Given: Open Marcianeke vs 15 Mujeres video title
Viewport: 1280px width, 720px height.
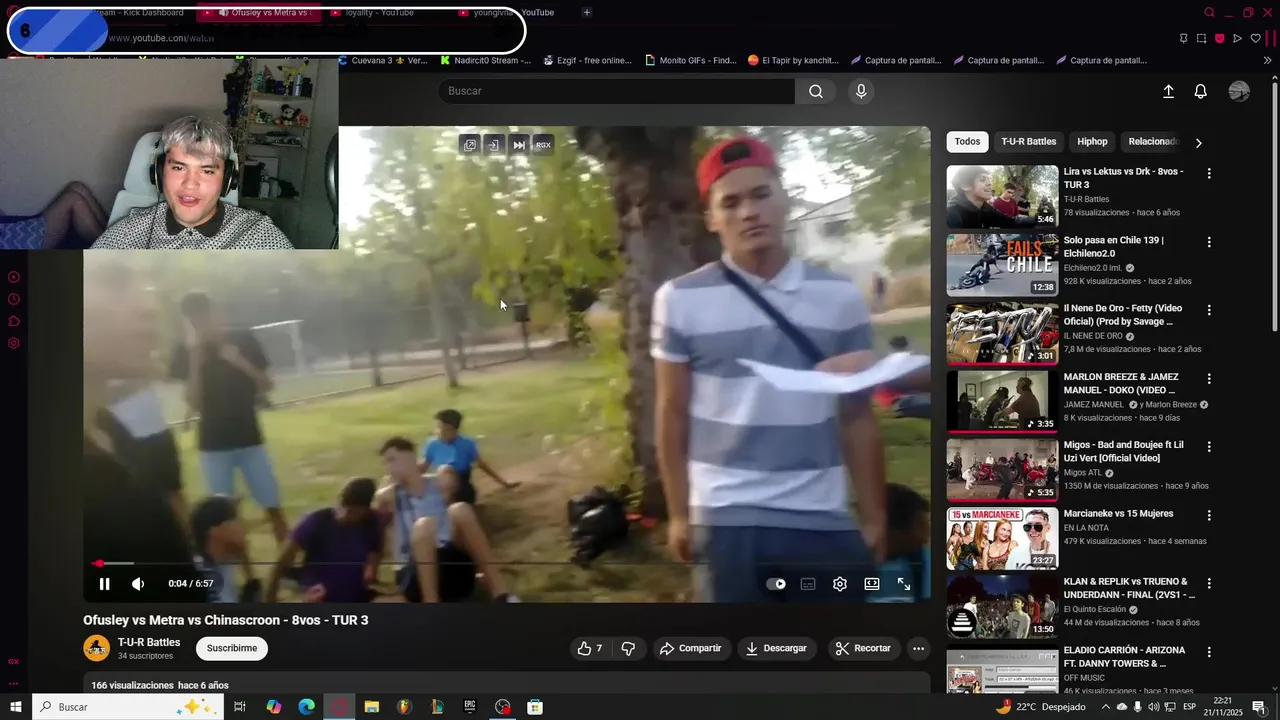Looking at the screenshot, I should (x=1118, y=514).
